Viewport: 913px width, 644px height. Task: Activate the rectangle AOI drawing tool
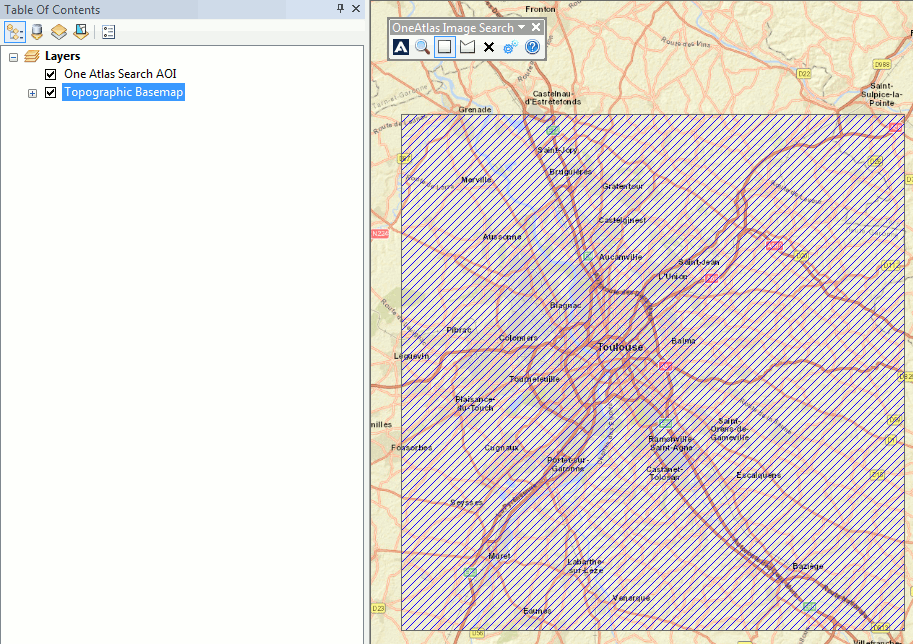click(x=444, y=46)
